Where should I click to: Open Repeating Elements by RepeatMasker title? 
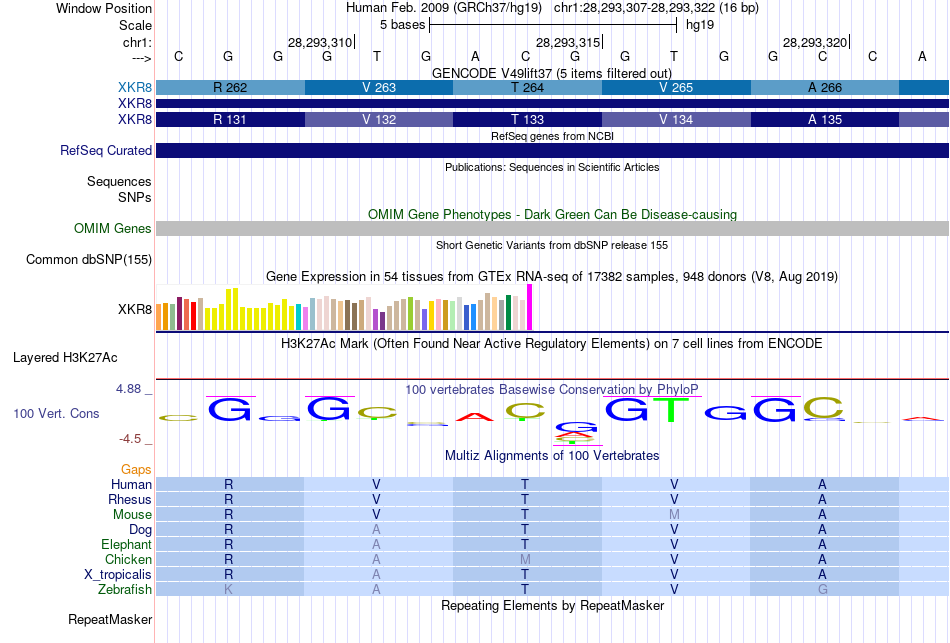click(x=552, y=605)
